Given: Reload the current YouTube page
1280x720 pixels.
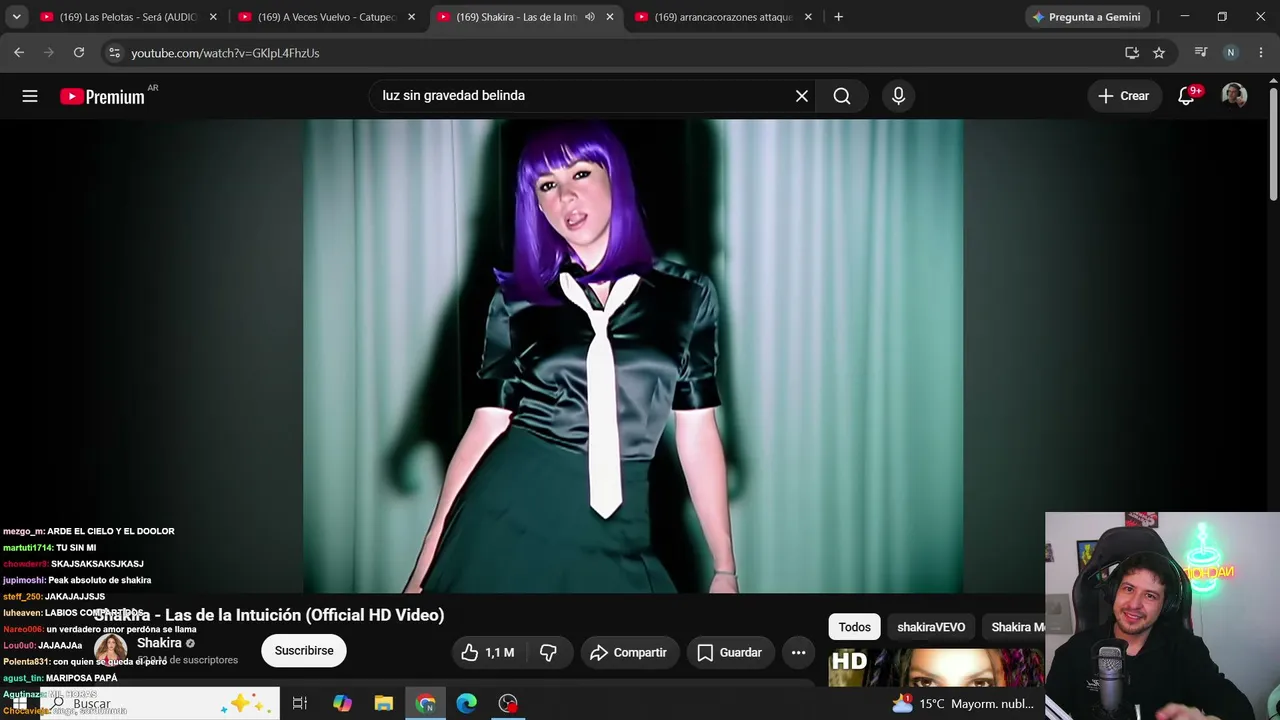Looking at the screenshot, I should pyautogui.click(x=79, y=53).
